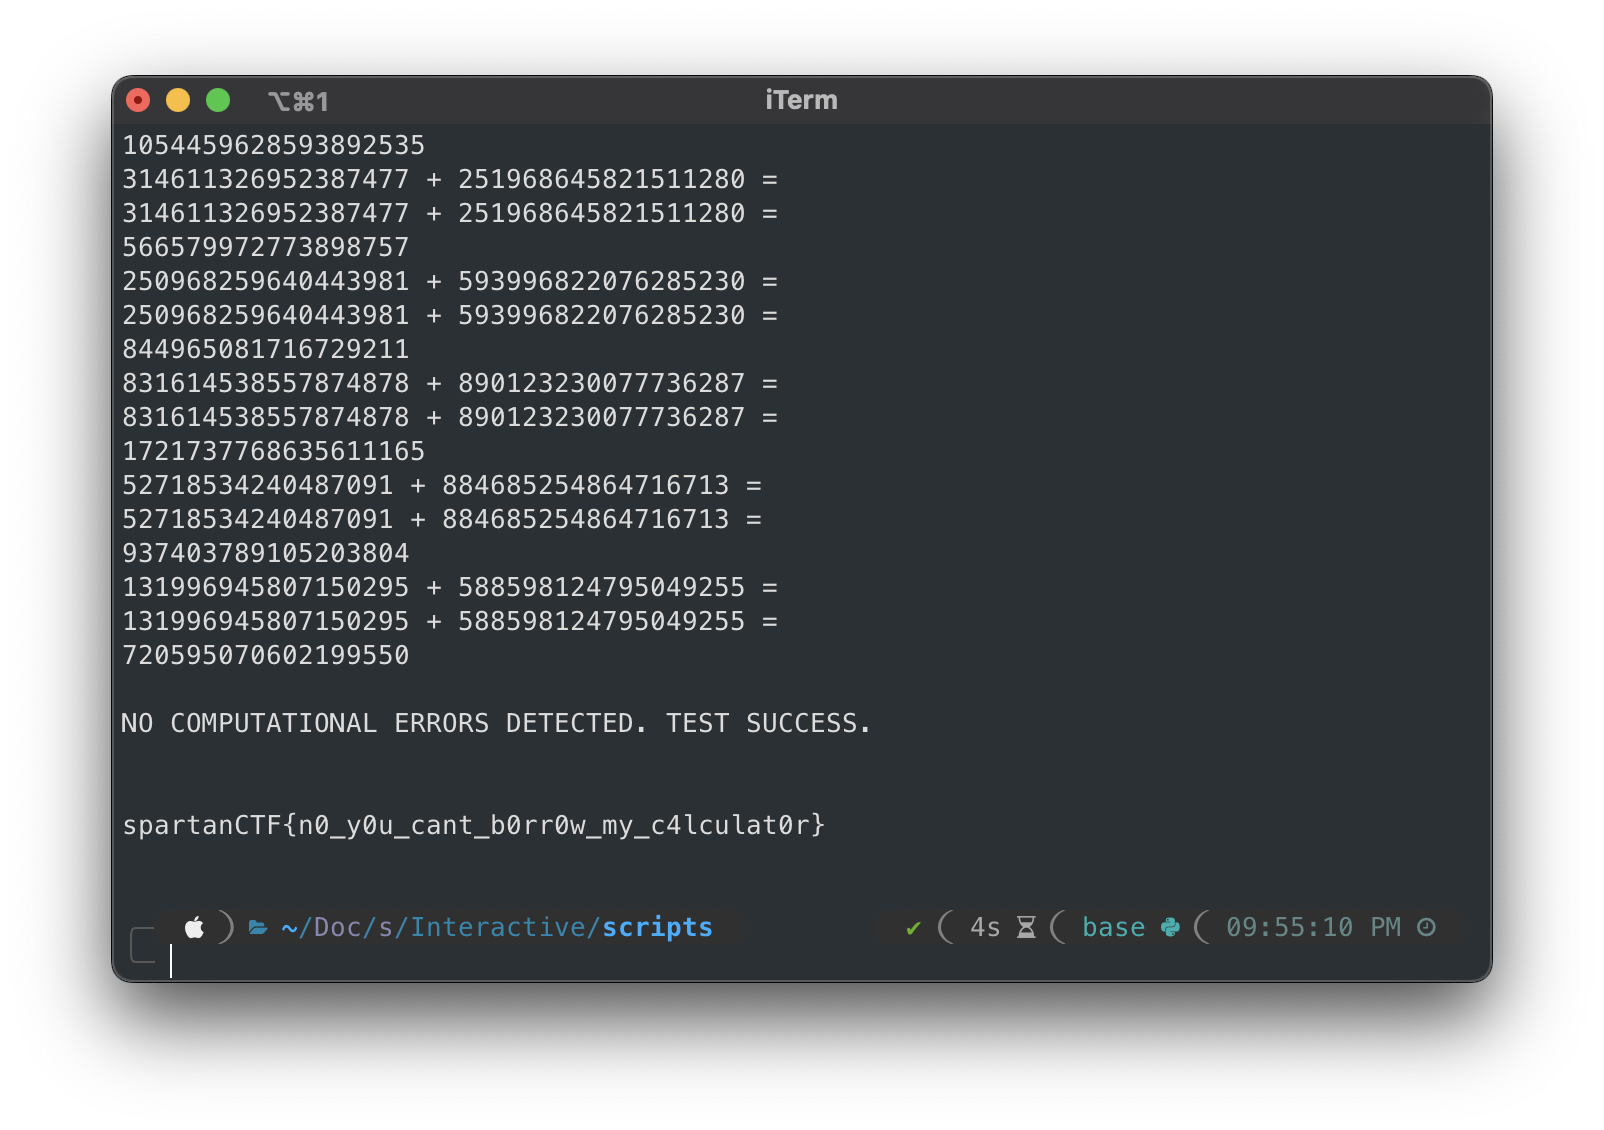This screenshot has width=1604, height=1130.
Task: Click the result 720595070602199550
Action: click(x=266, y=655)
